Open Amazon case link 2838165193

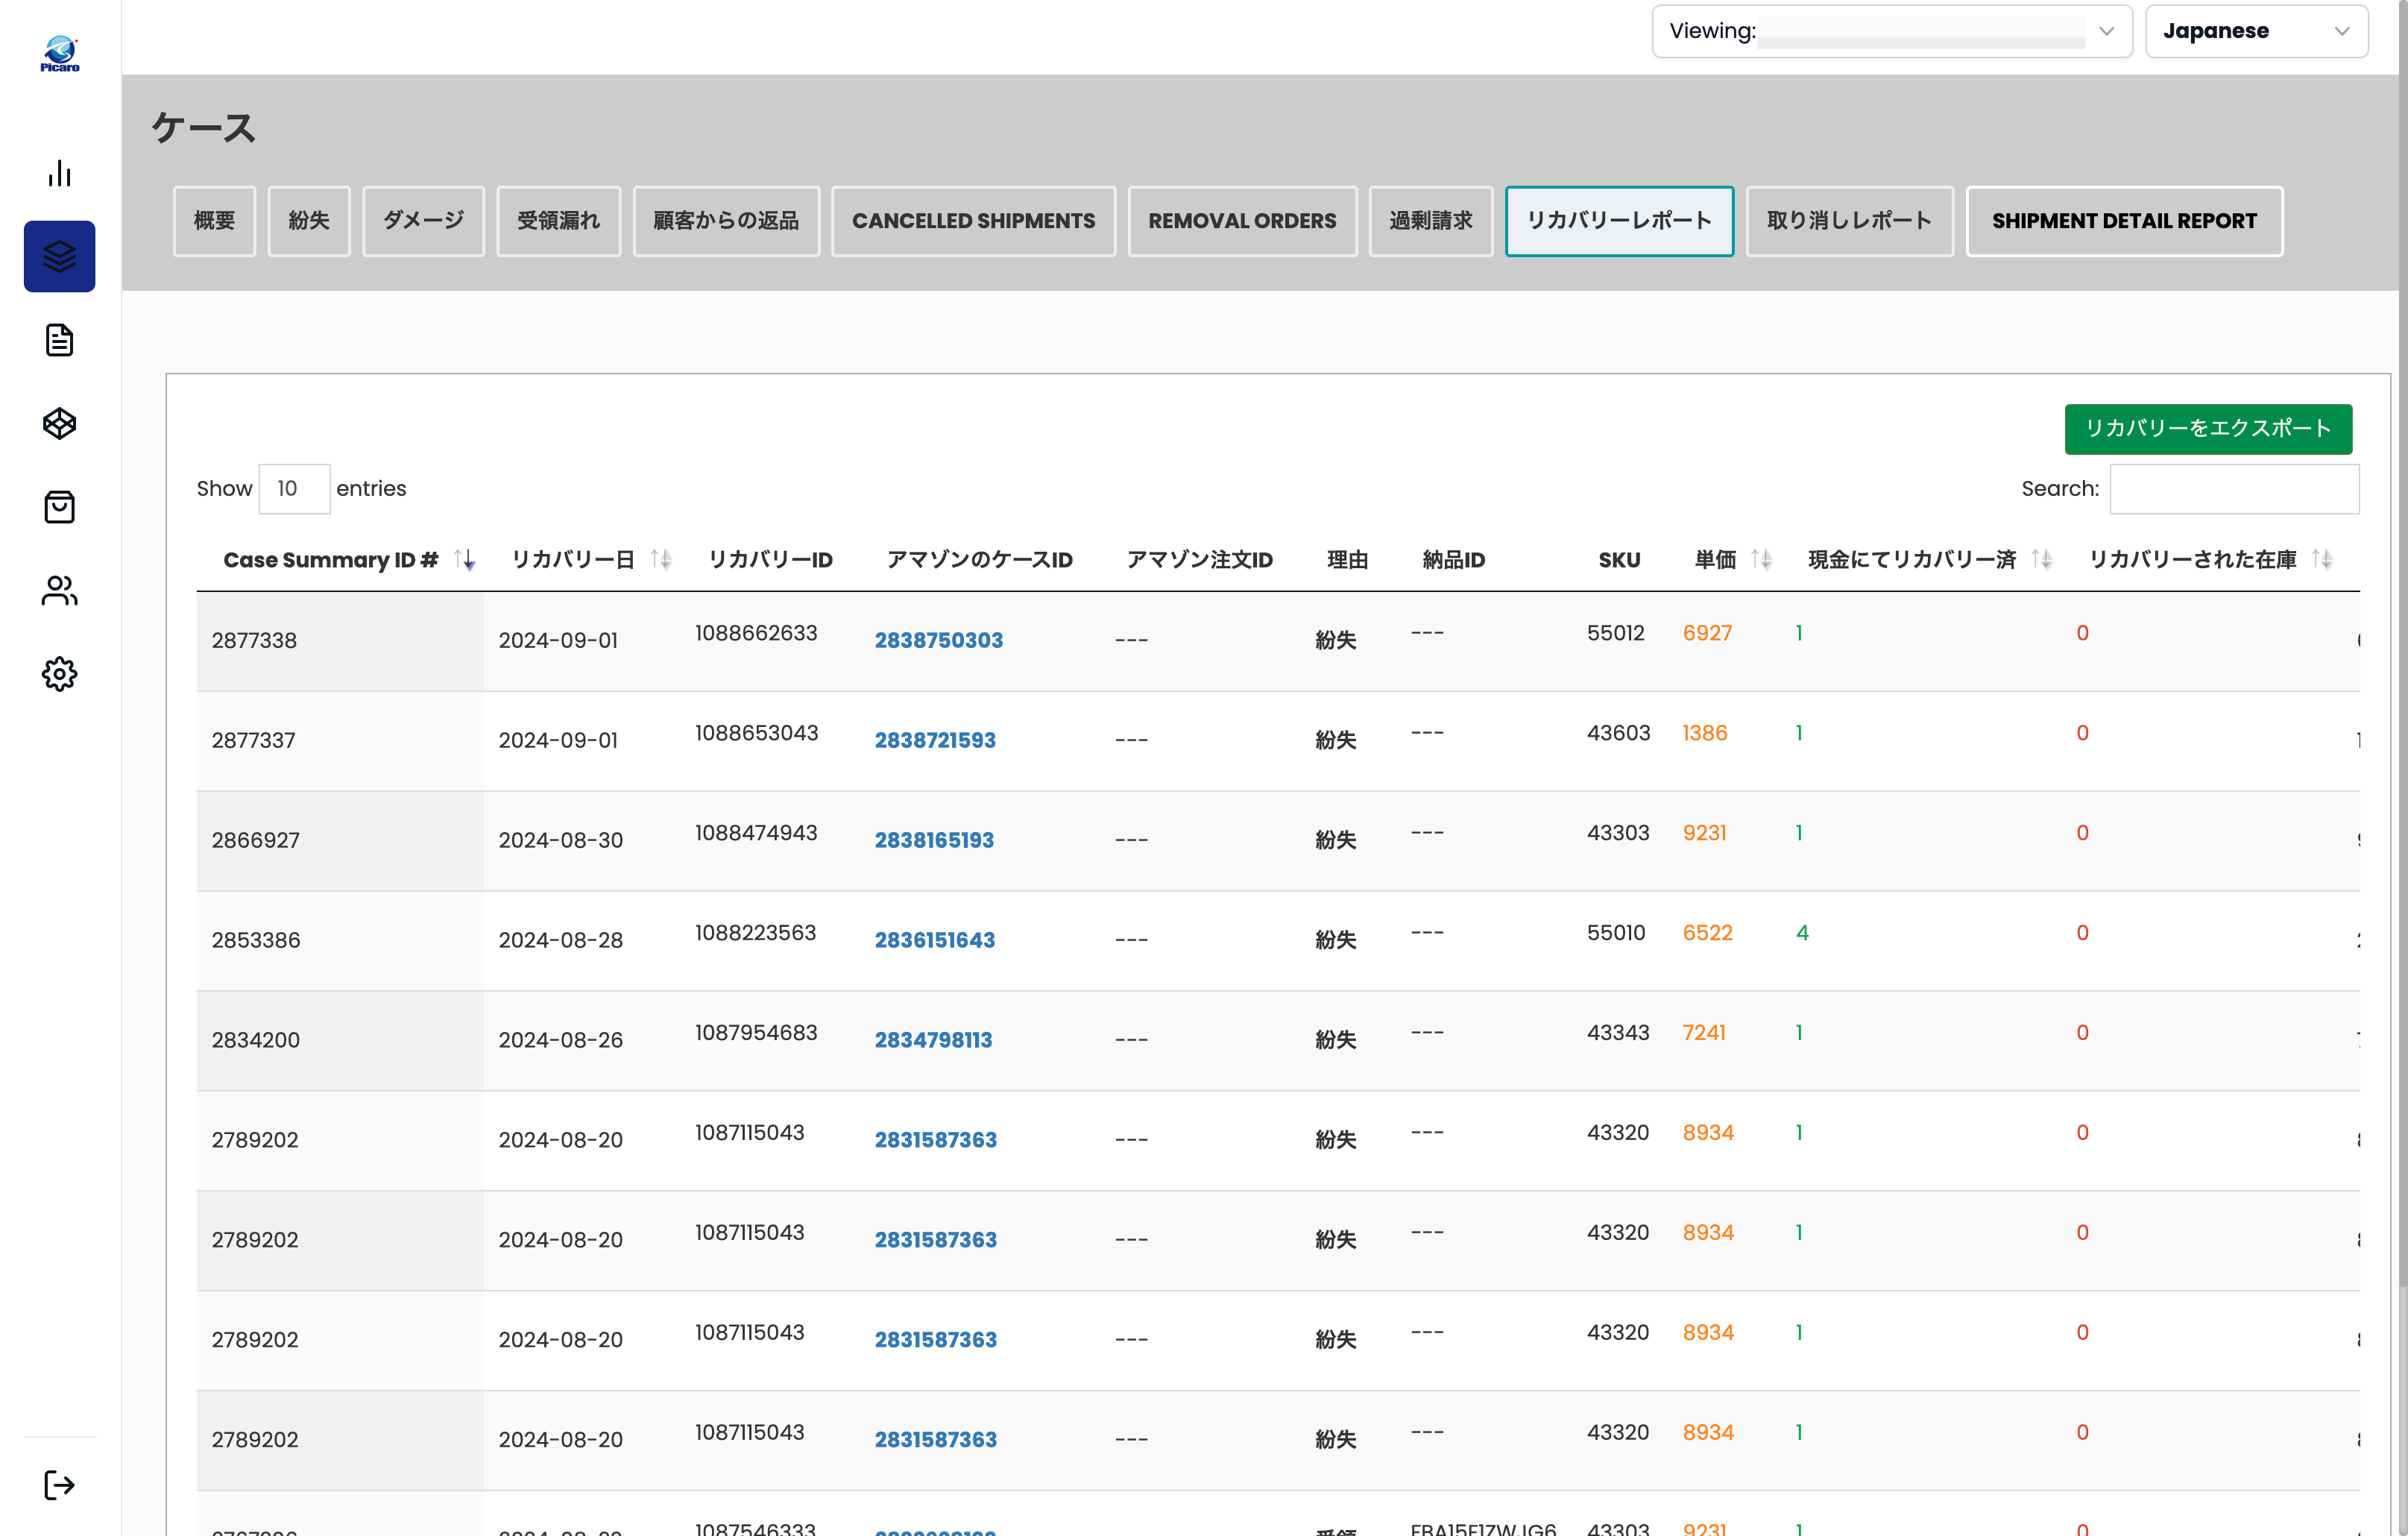pyautogui.click(x=934, y=840)
